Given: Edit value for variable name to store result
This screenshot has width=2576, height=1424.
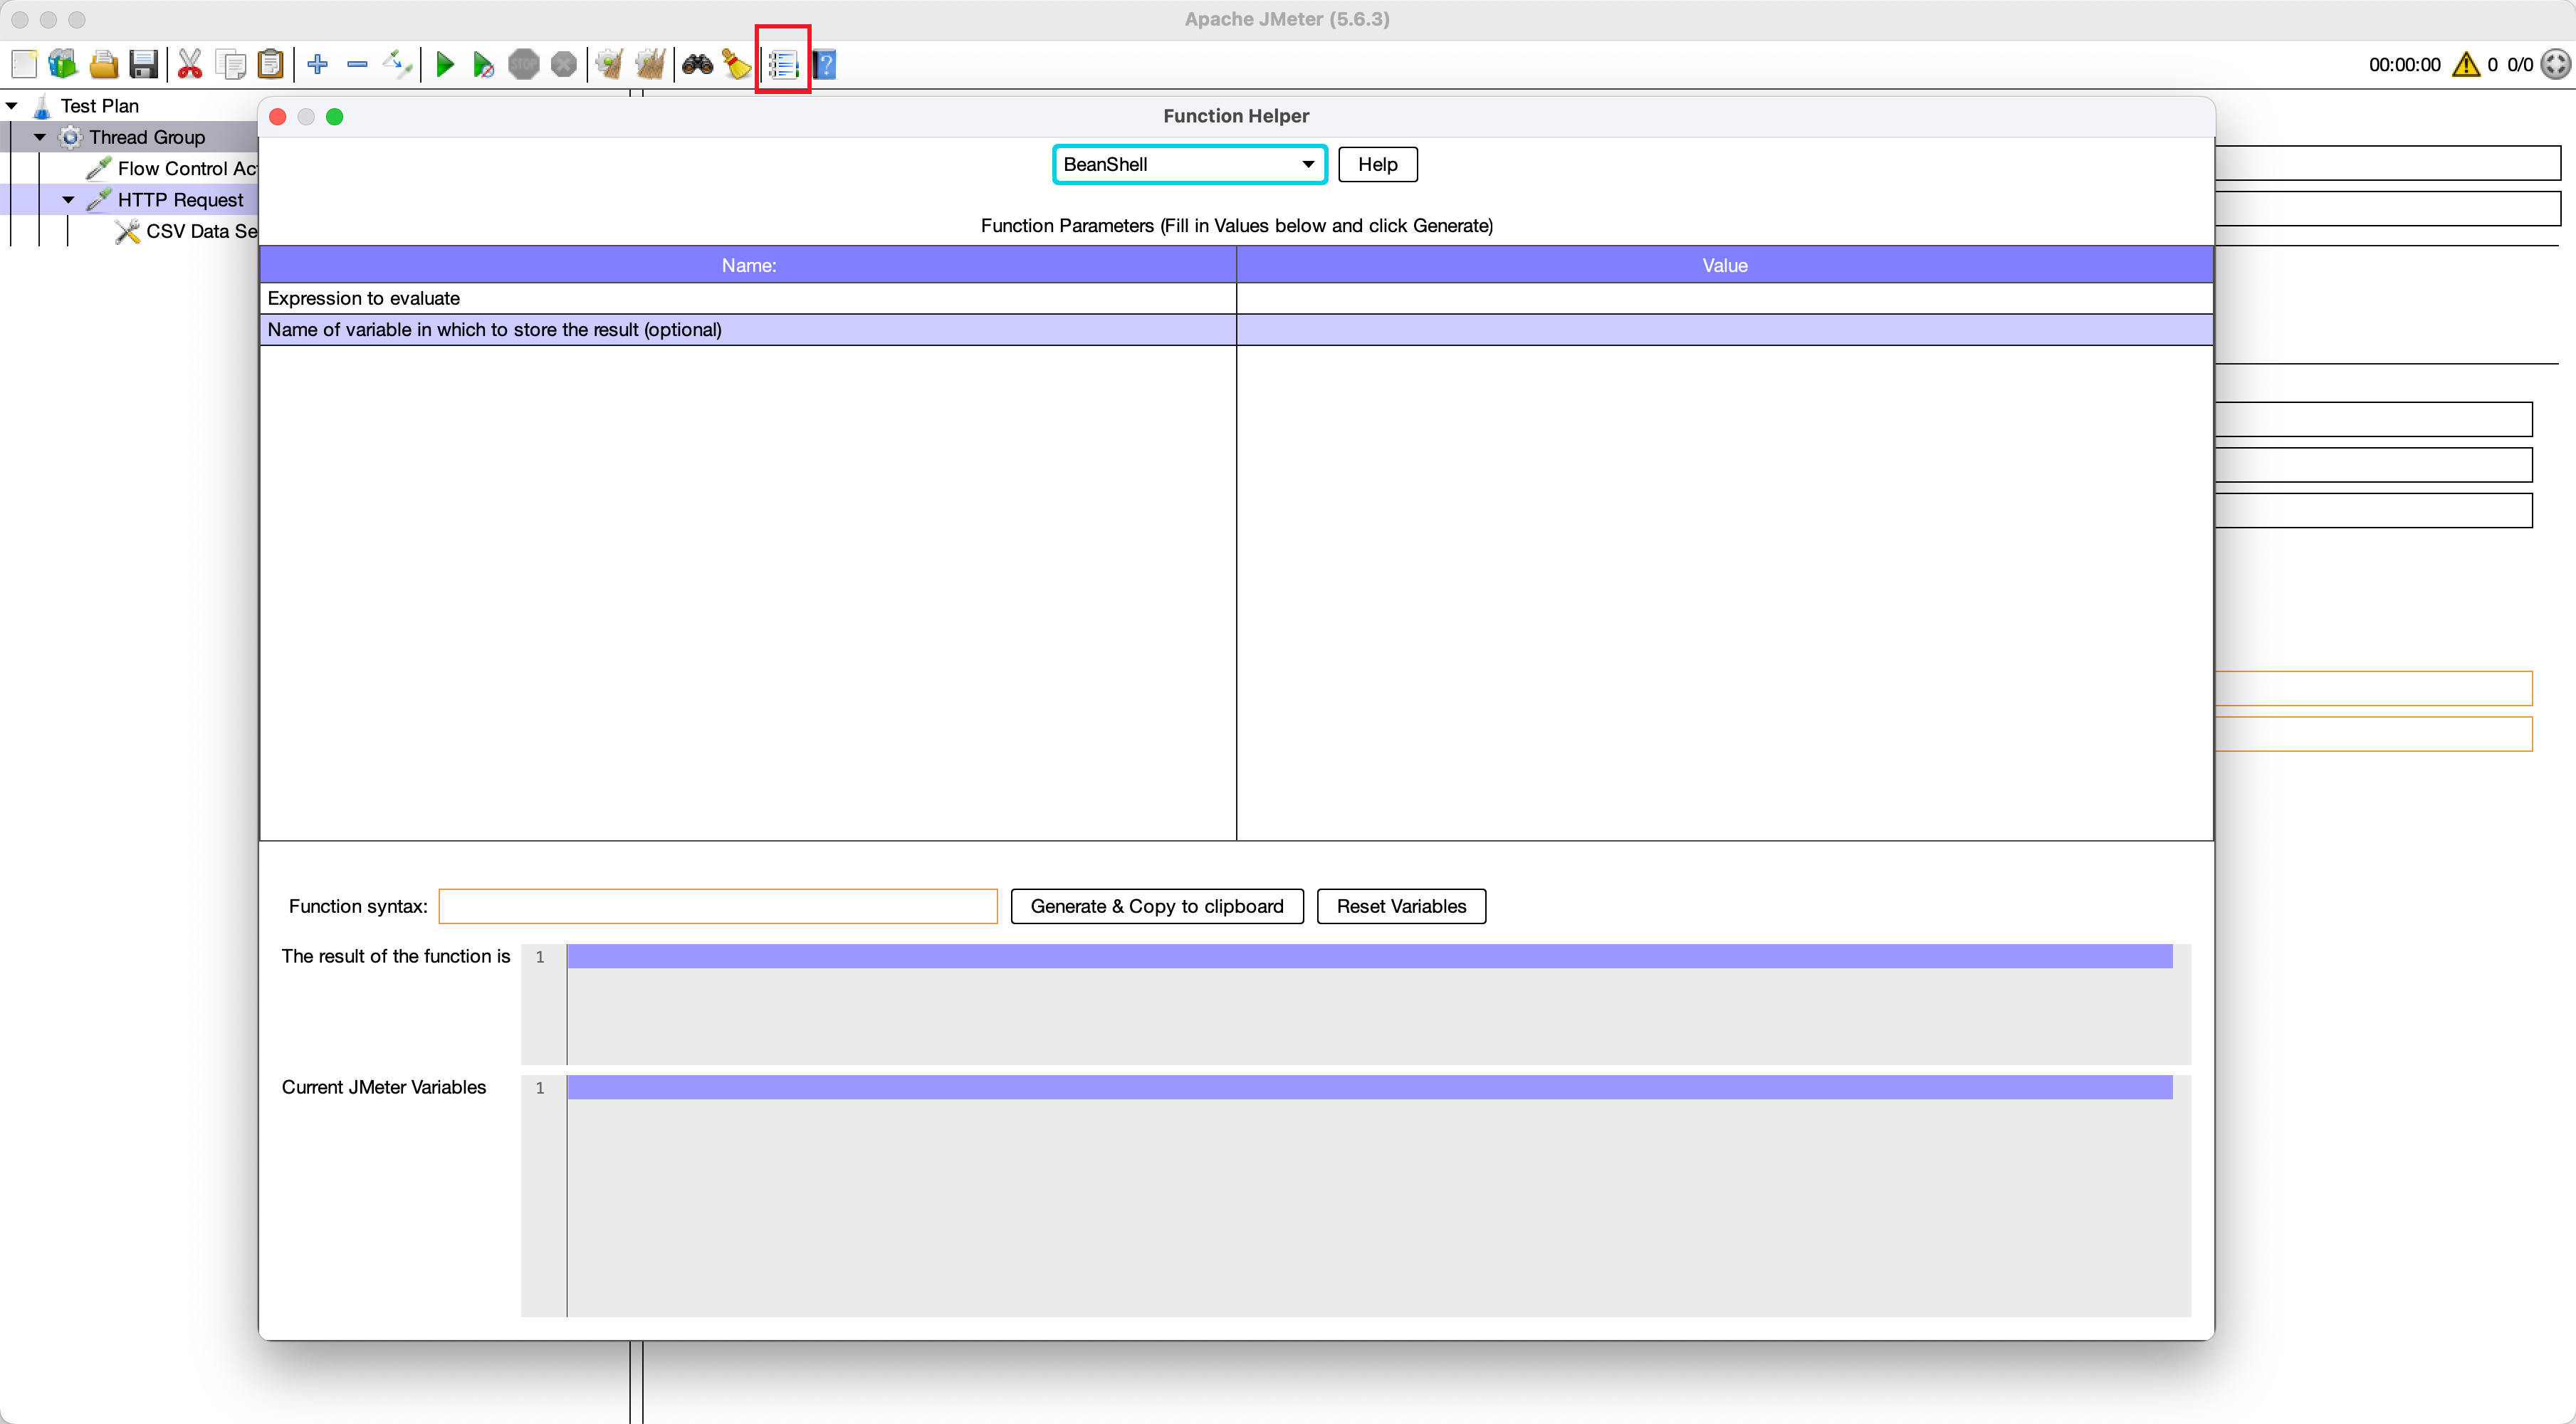Looking at the screenshot, I should pos(1724,330).
